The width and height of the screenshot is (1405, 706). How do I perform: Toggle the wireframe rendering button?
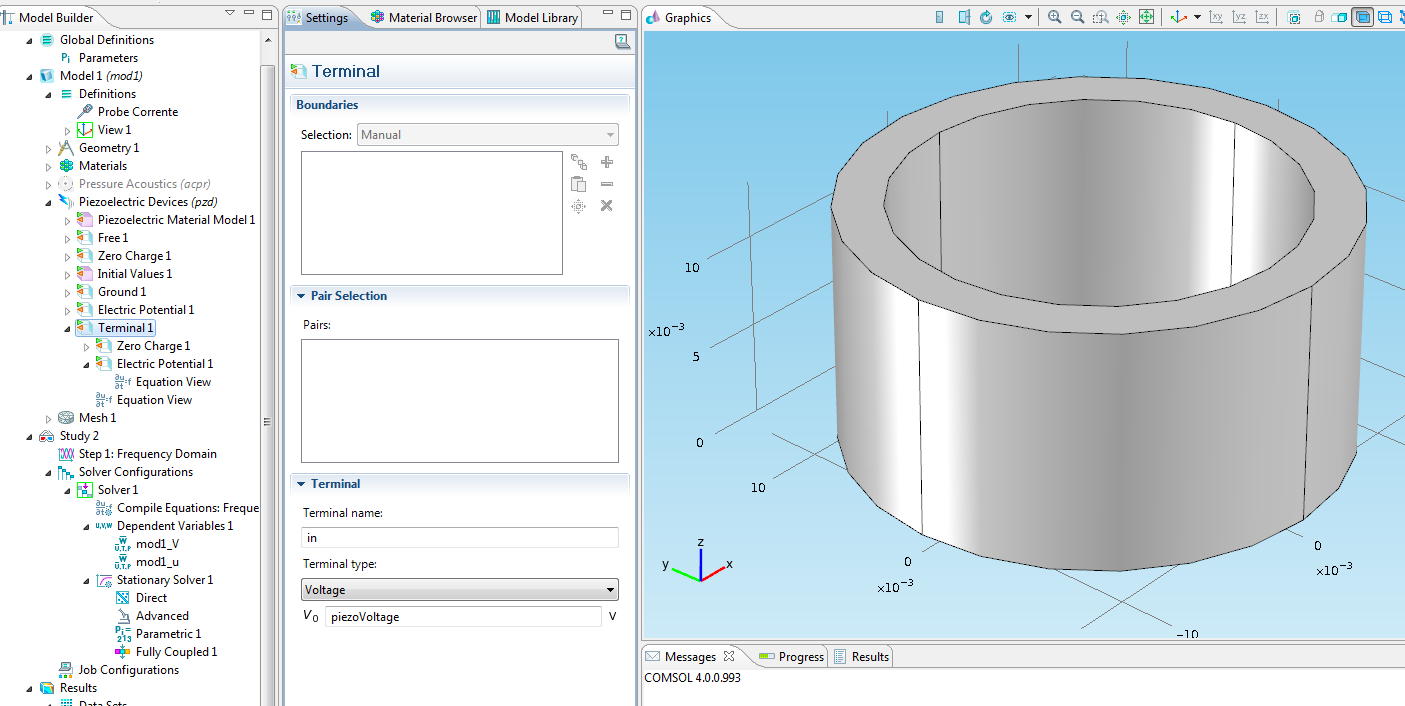(x=1385, y=17)
